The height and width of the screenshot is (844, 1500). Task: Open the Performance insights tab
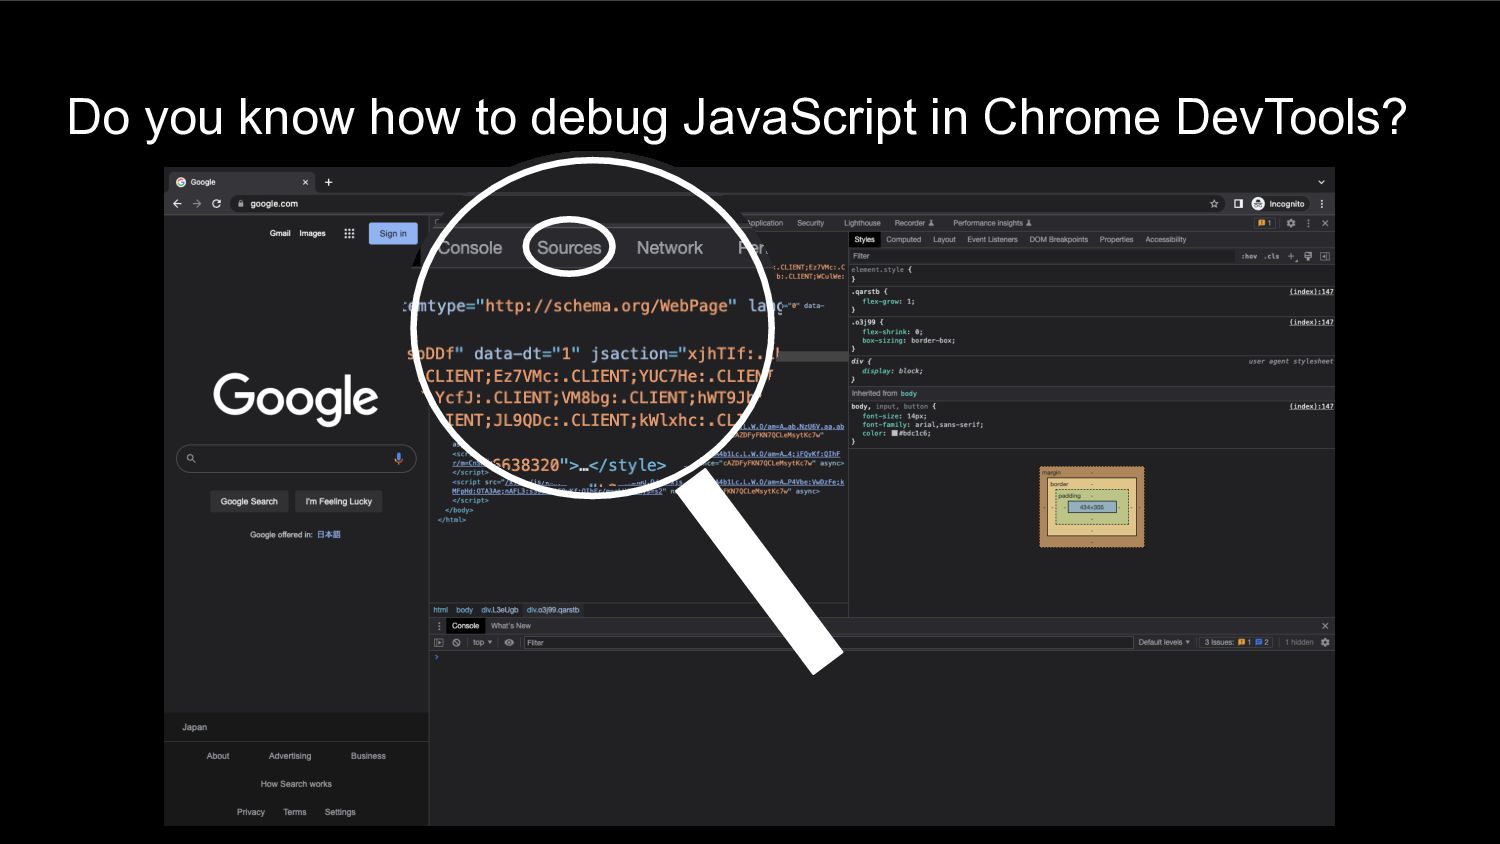click(991, 223)
